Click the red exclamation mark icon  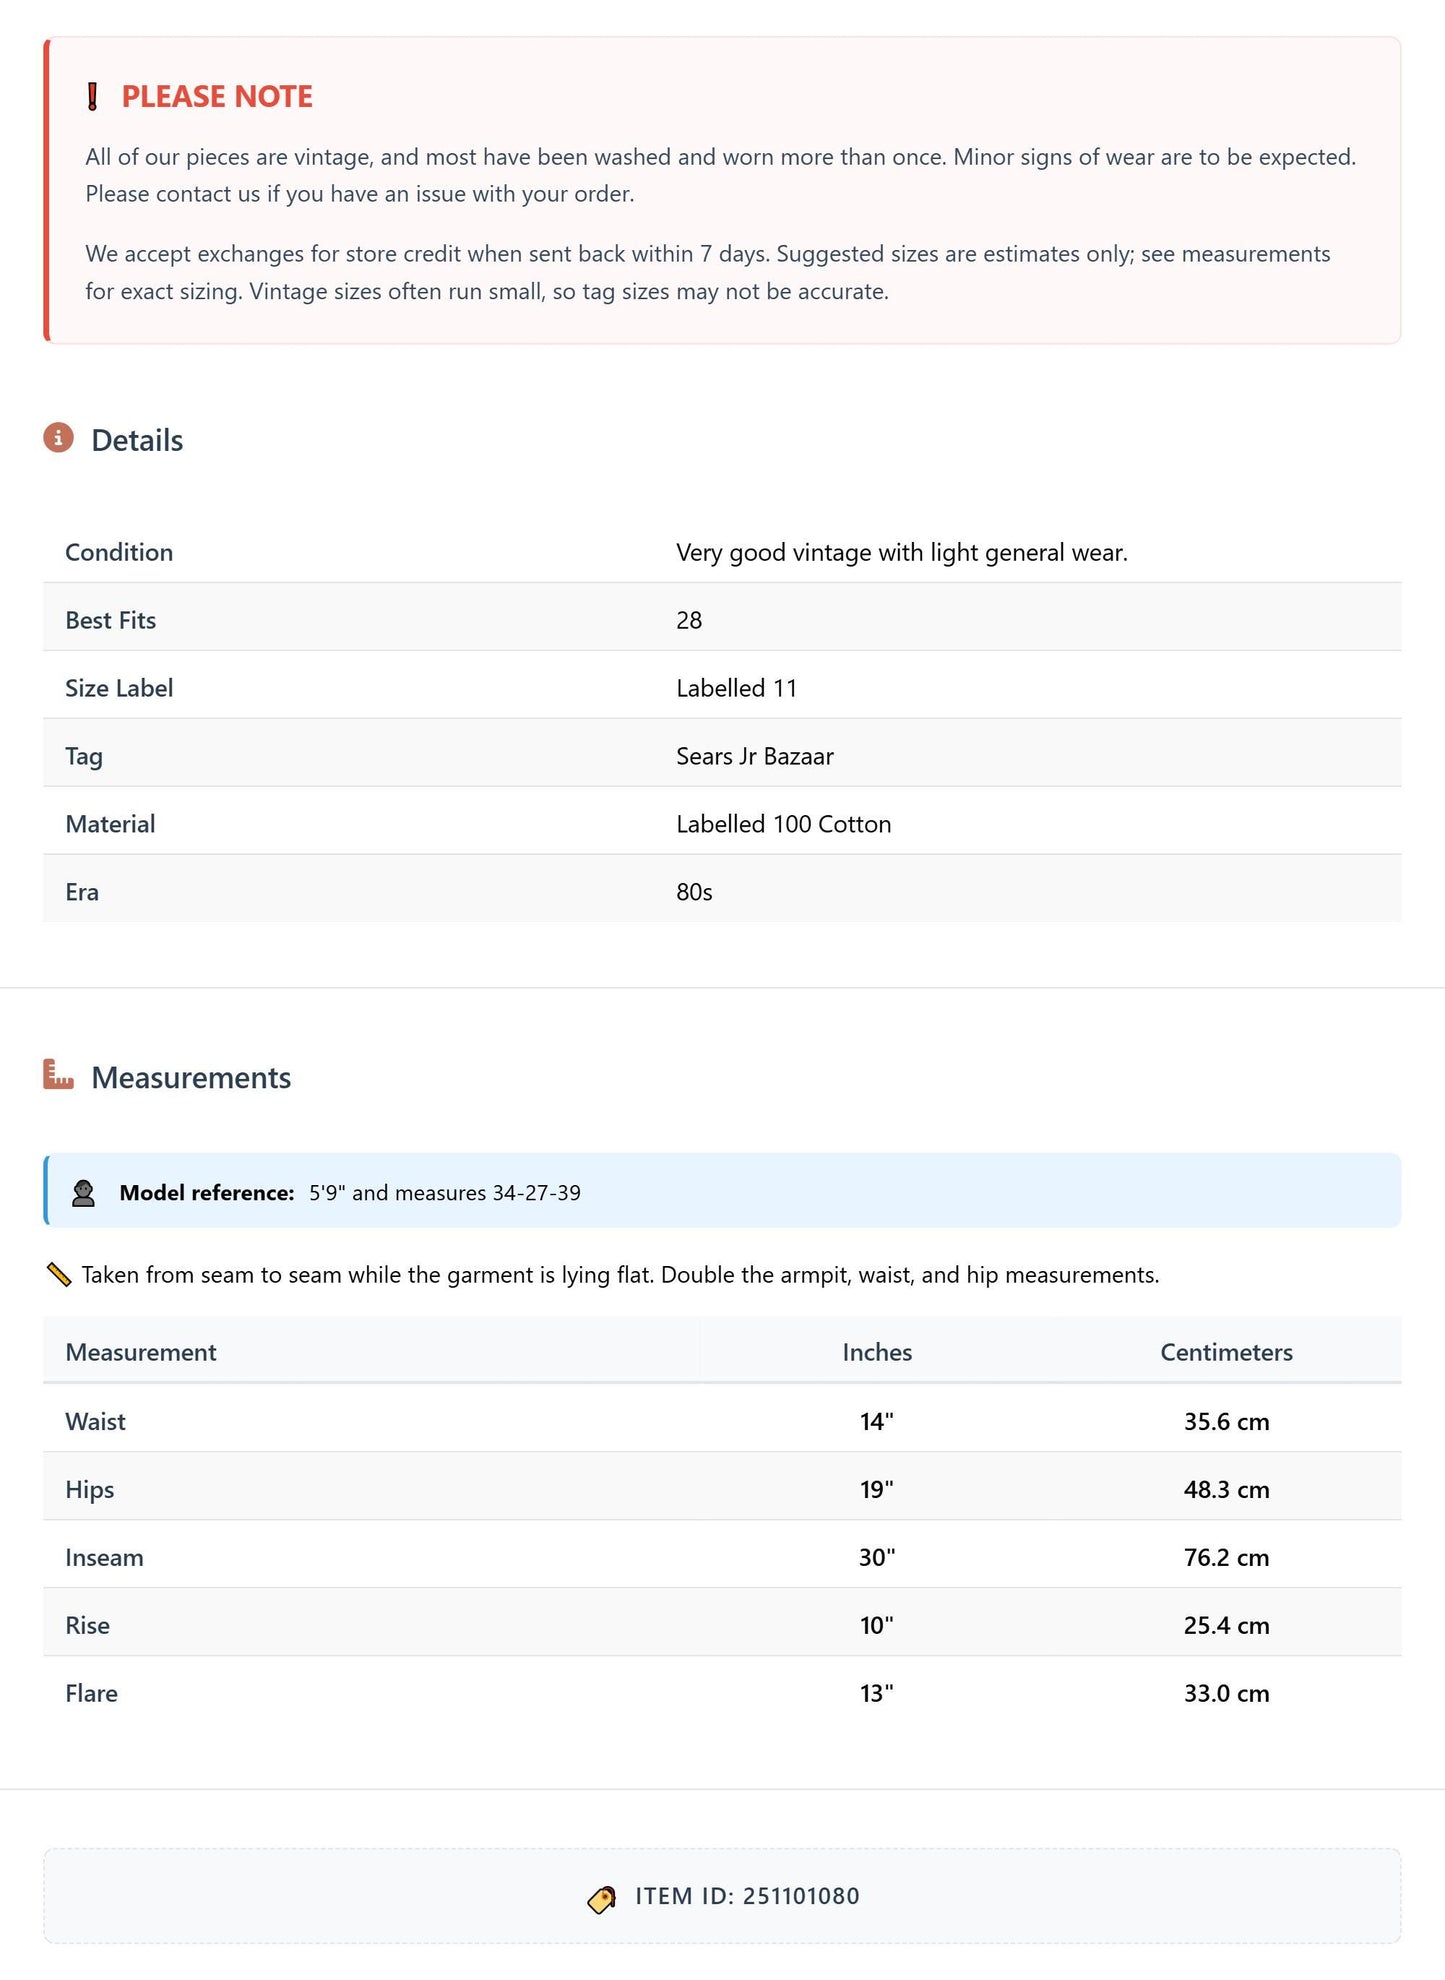coord(93,97)
